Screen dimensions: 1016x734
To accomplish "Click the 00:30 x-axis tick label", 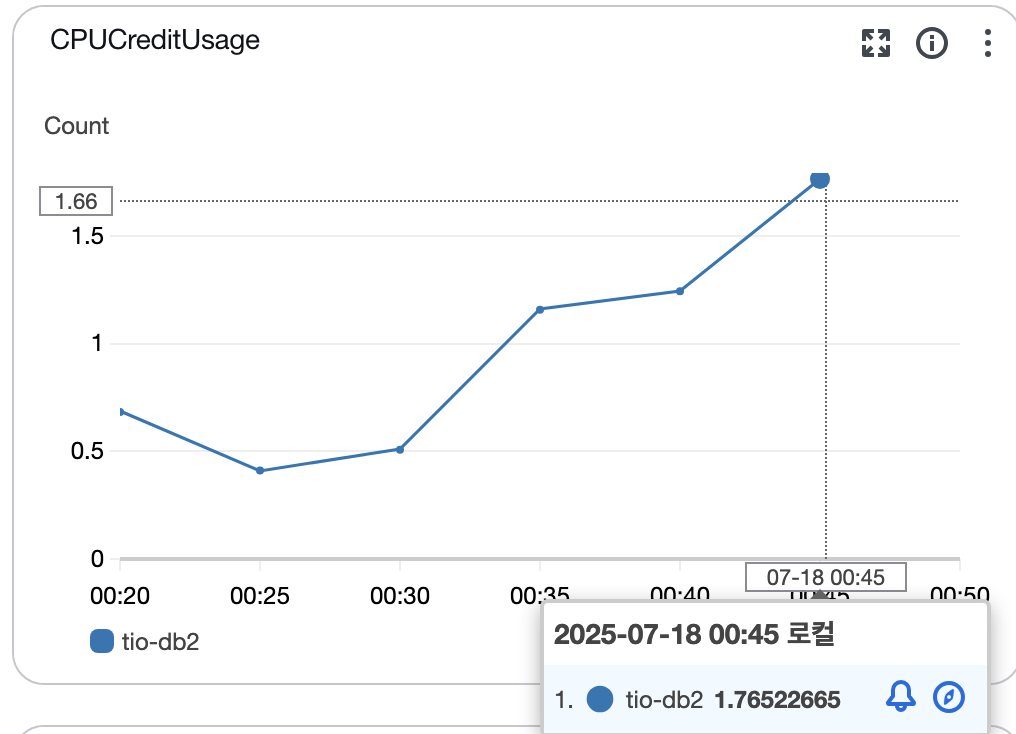I will [x=400, y=595].
